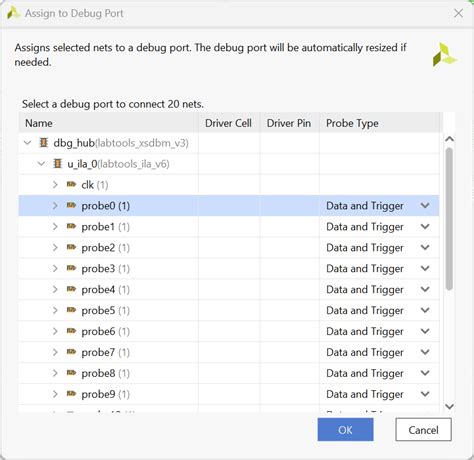Confirm assignment with OK button
Viewport: 474px width, 460px height.
coord(345,430)
